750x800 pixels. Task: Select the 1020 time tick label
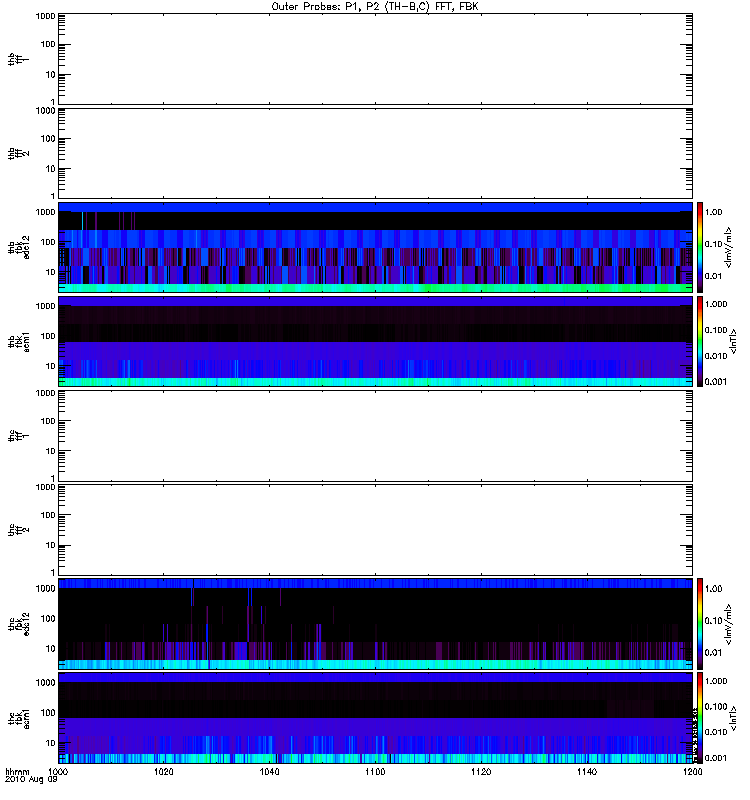[x=164, y=773]
